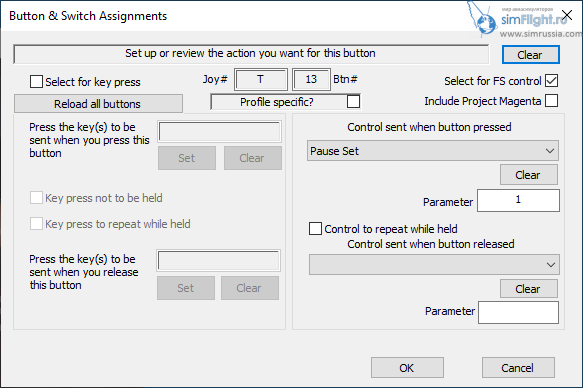This screenshot has height=388, width=583.
Task: Close the dialog with the X button
Action: (567, 15)
